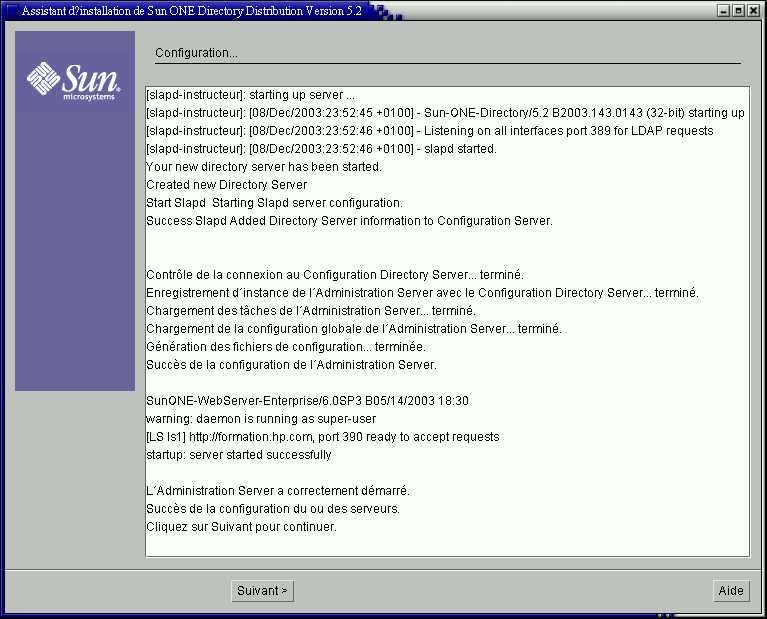
Task: Click 'Cliquez sur Suivant pour continuer.' text
Action: coord(241,526)
